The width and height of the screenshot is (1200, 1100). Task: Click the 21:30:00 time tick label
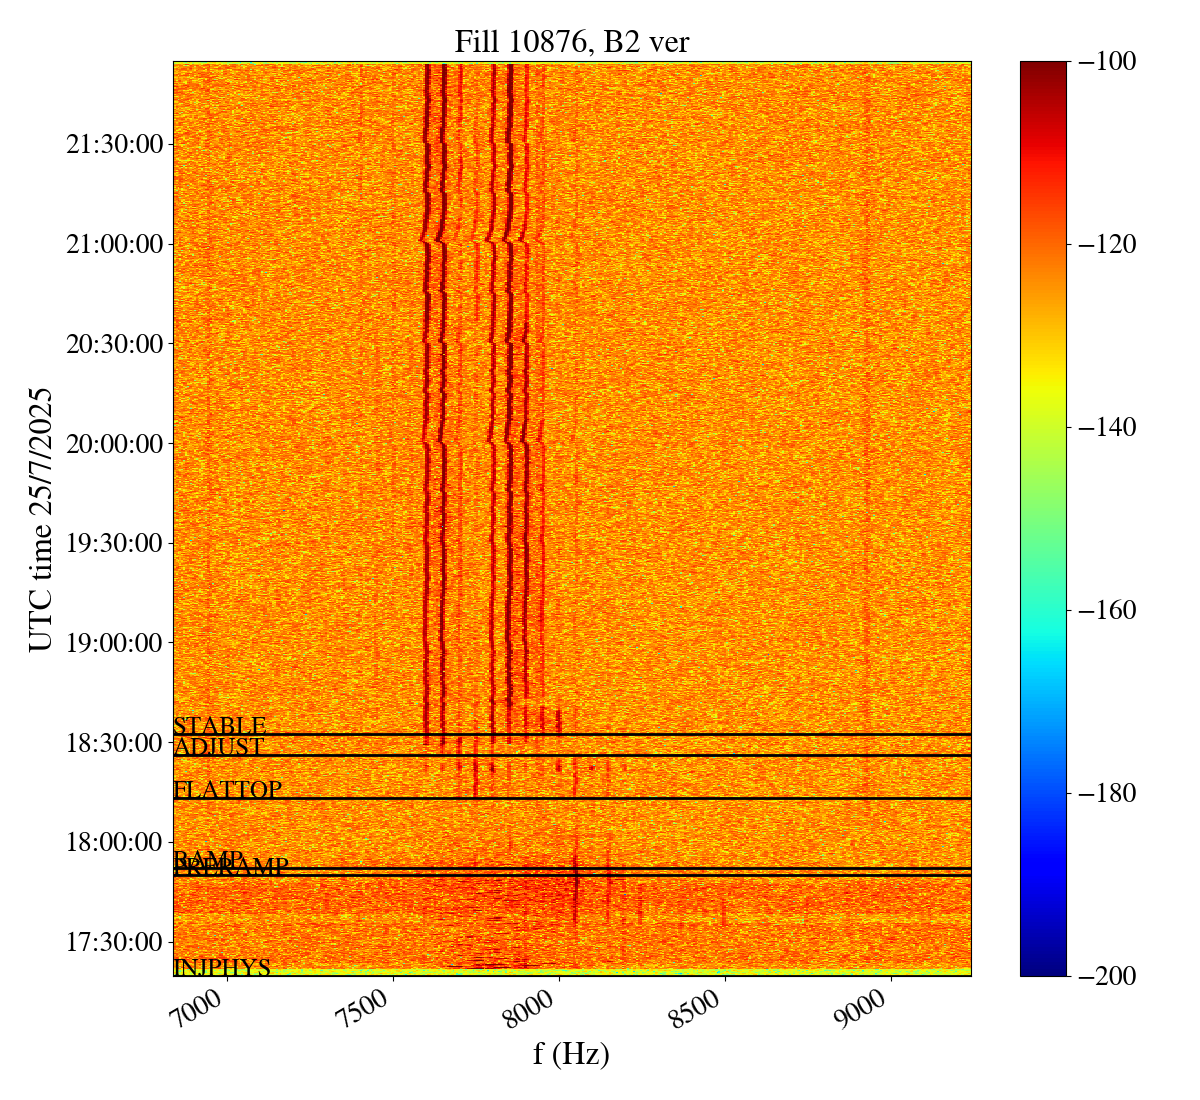tap(115, 144)
